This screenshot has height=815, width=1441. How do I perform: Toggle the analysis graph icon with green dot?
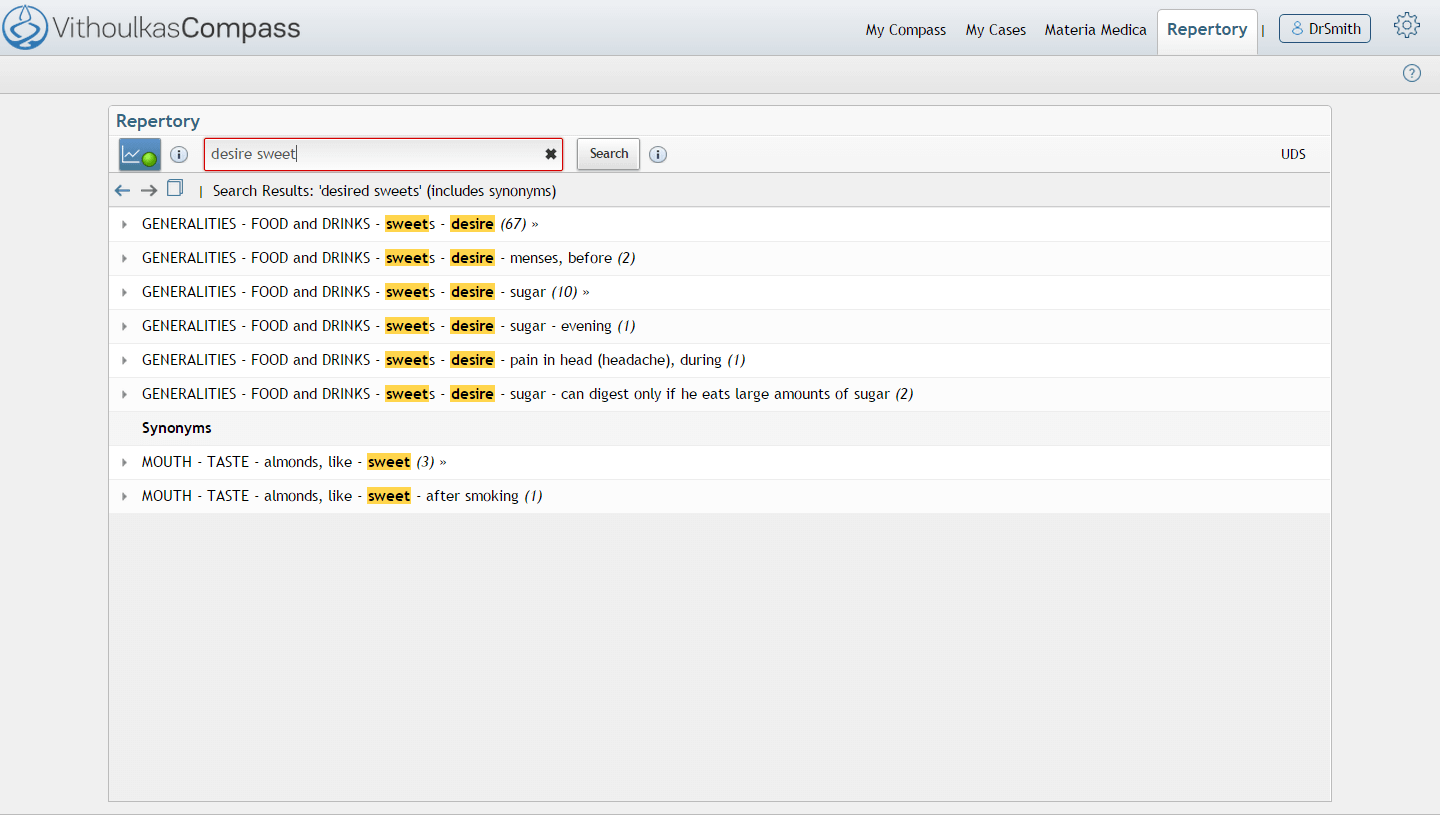[140, 154]
